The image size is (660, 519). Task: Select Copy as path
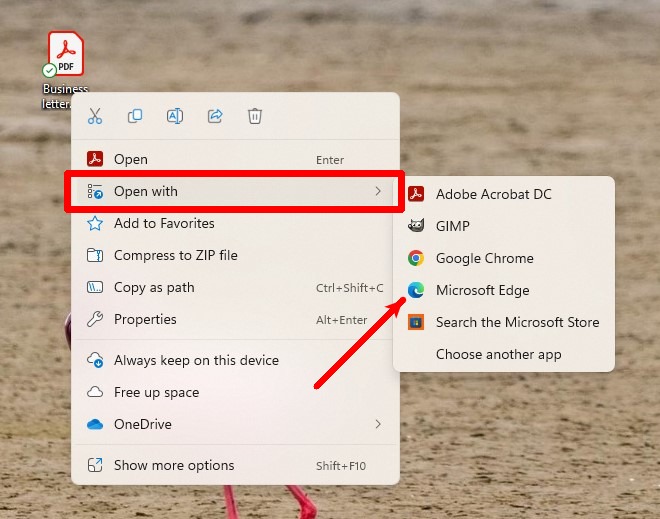[x=235, y=287]
